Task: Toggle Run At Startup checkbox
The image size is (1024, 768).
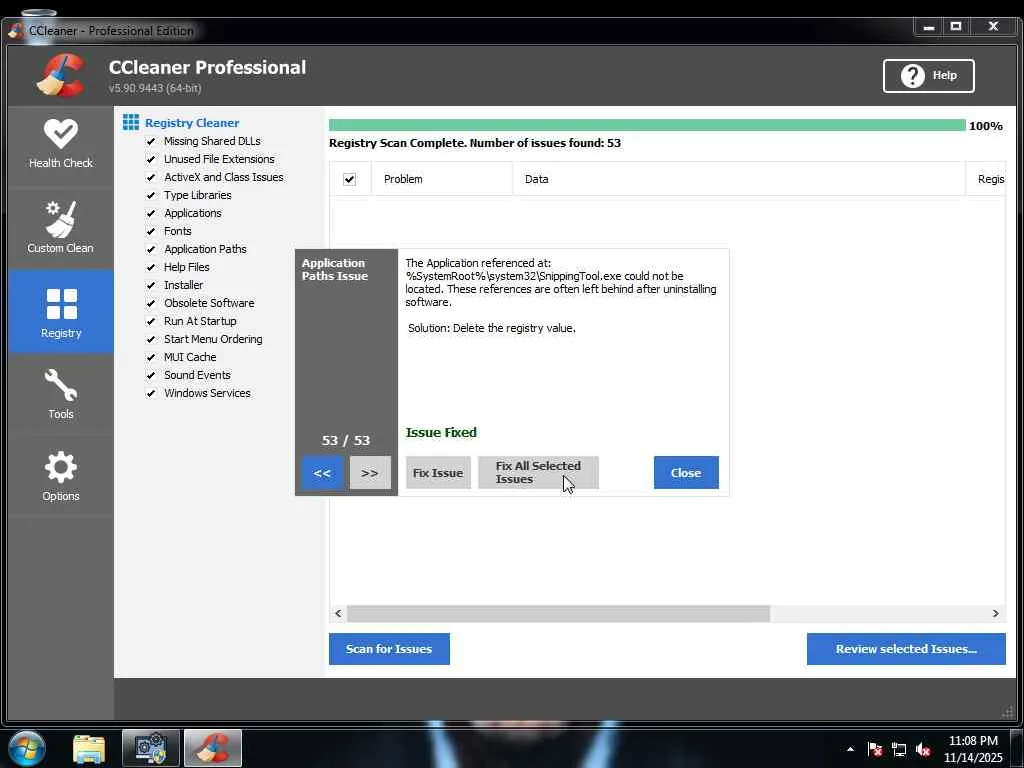Action: click(151, 321)
